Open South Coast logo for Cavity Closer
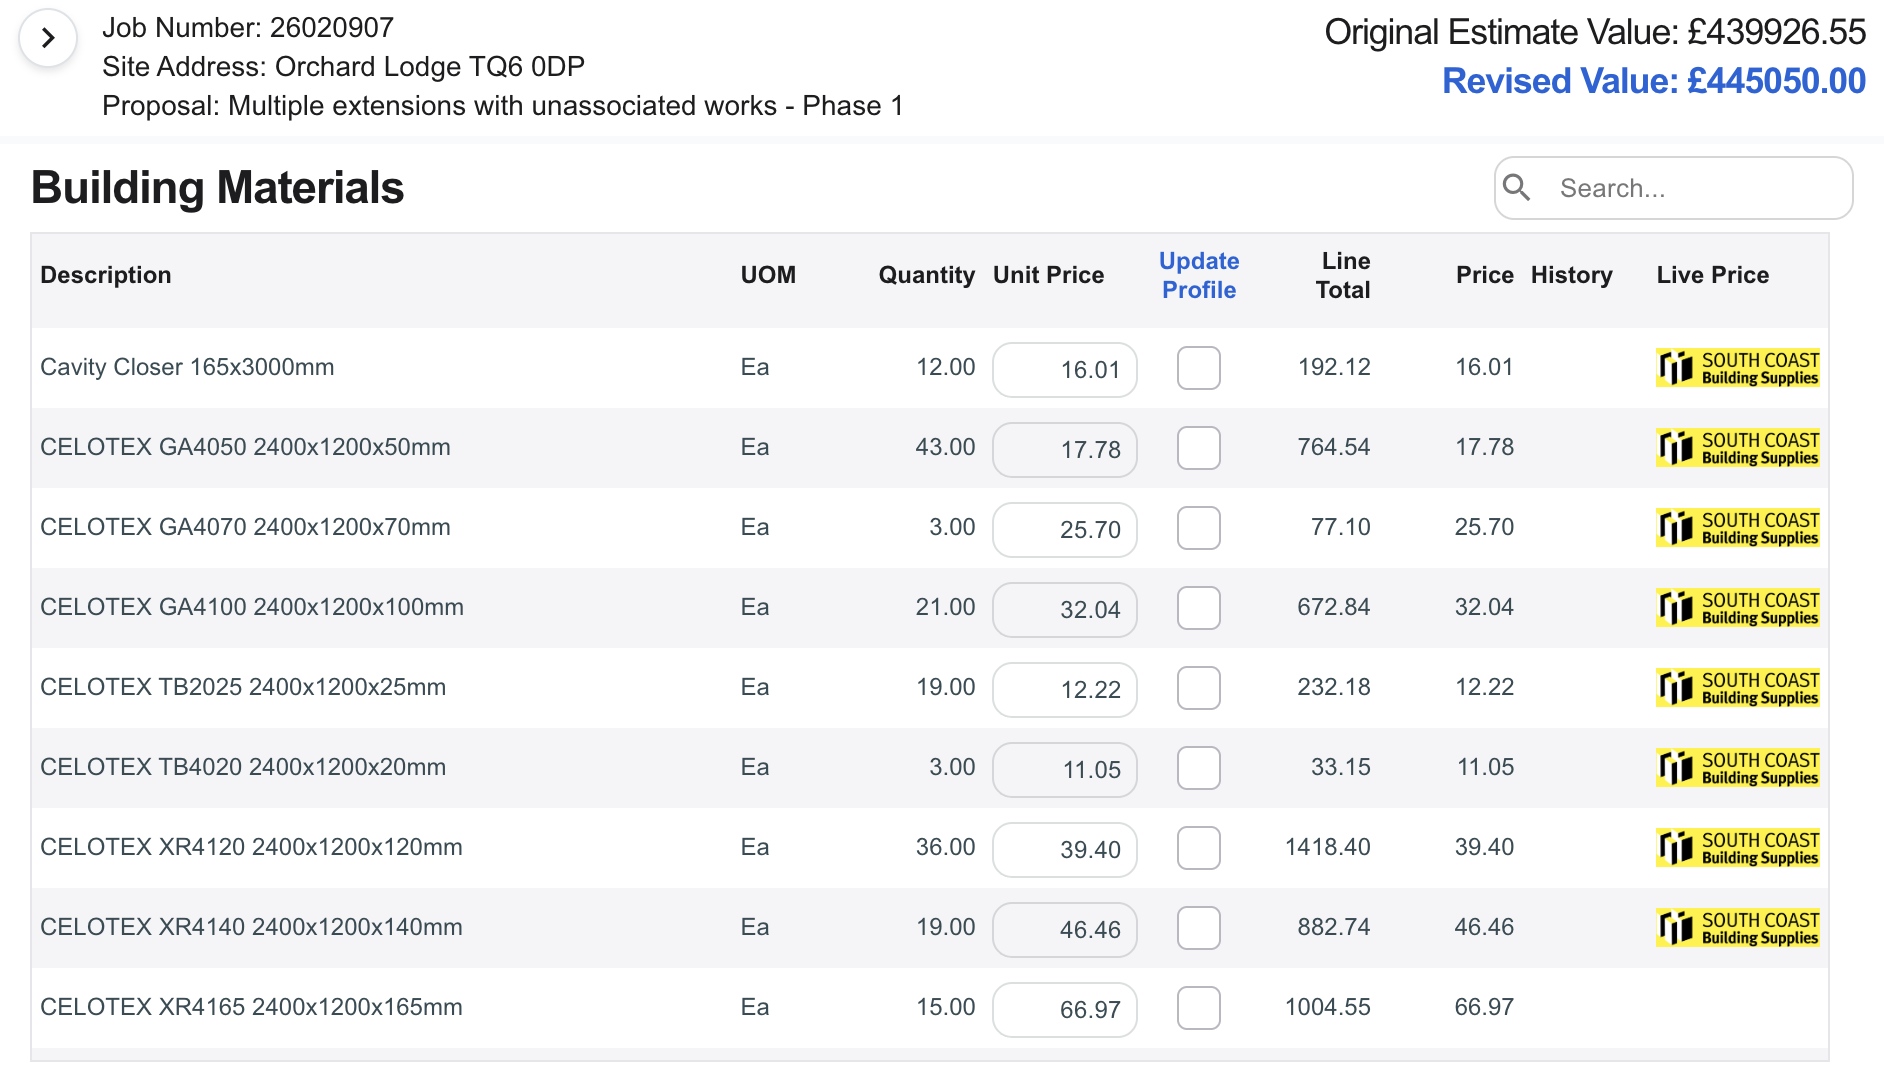 click(1738, 368)
